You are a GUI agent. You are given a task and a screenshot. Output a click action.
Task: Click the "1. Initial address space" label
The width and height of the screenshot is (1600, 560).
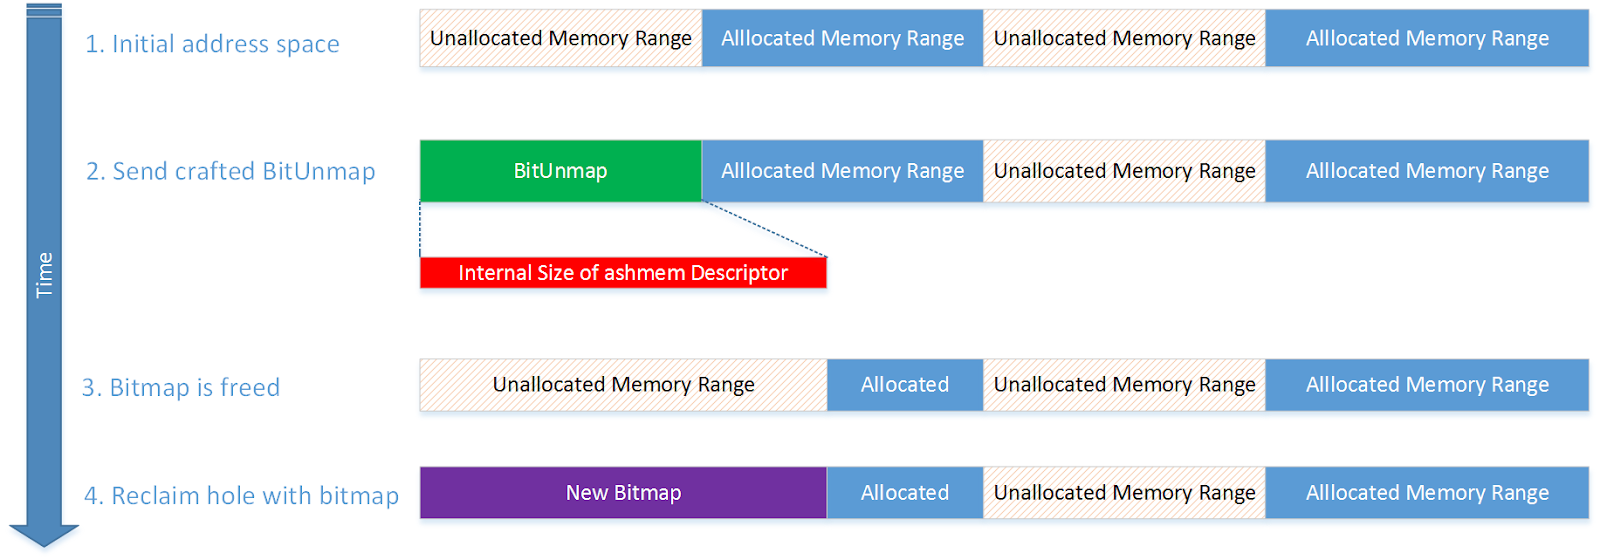point(212,44)
